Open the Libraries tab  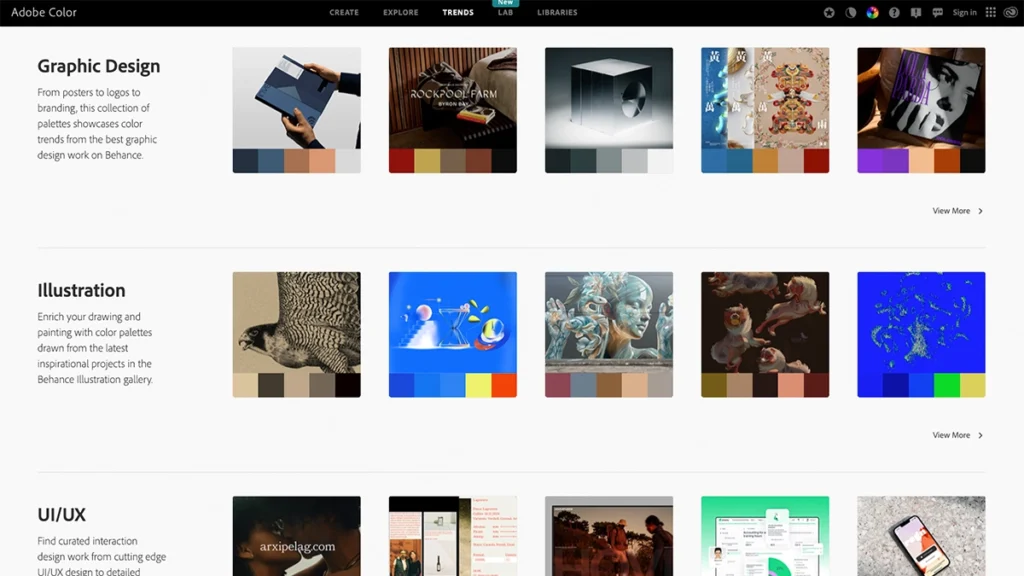tap(557, 12)
